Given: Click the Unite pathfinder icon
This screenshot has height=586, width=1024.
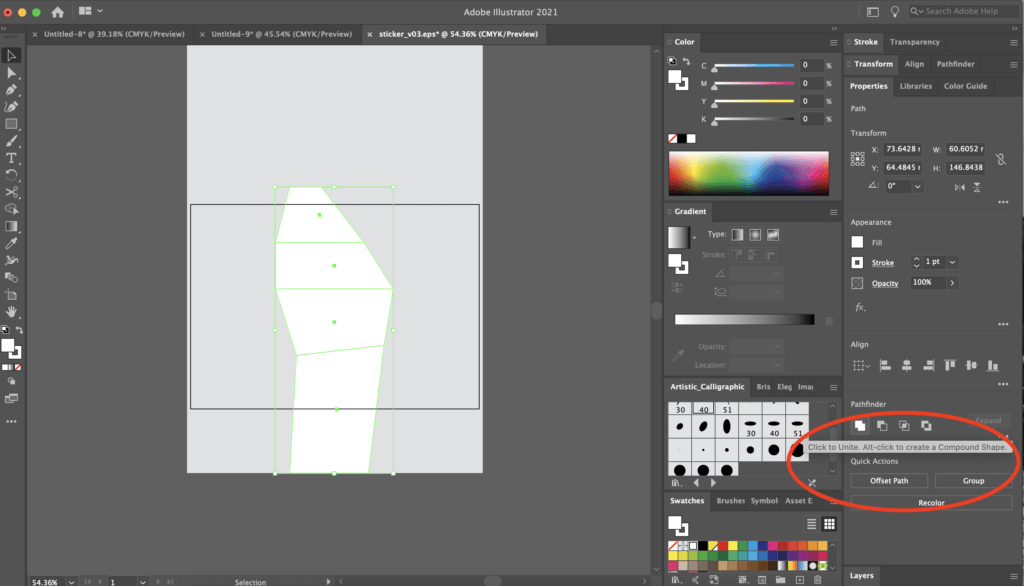Looking at the screenshot, I should [860, 426].
